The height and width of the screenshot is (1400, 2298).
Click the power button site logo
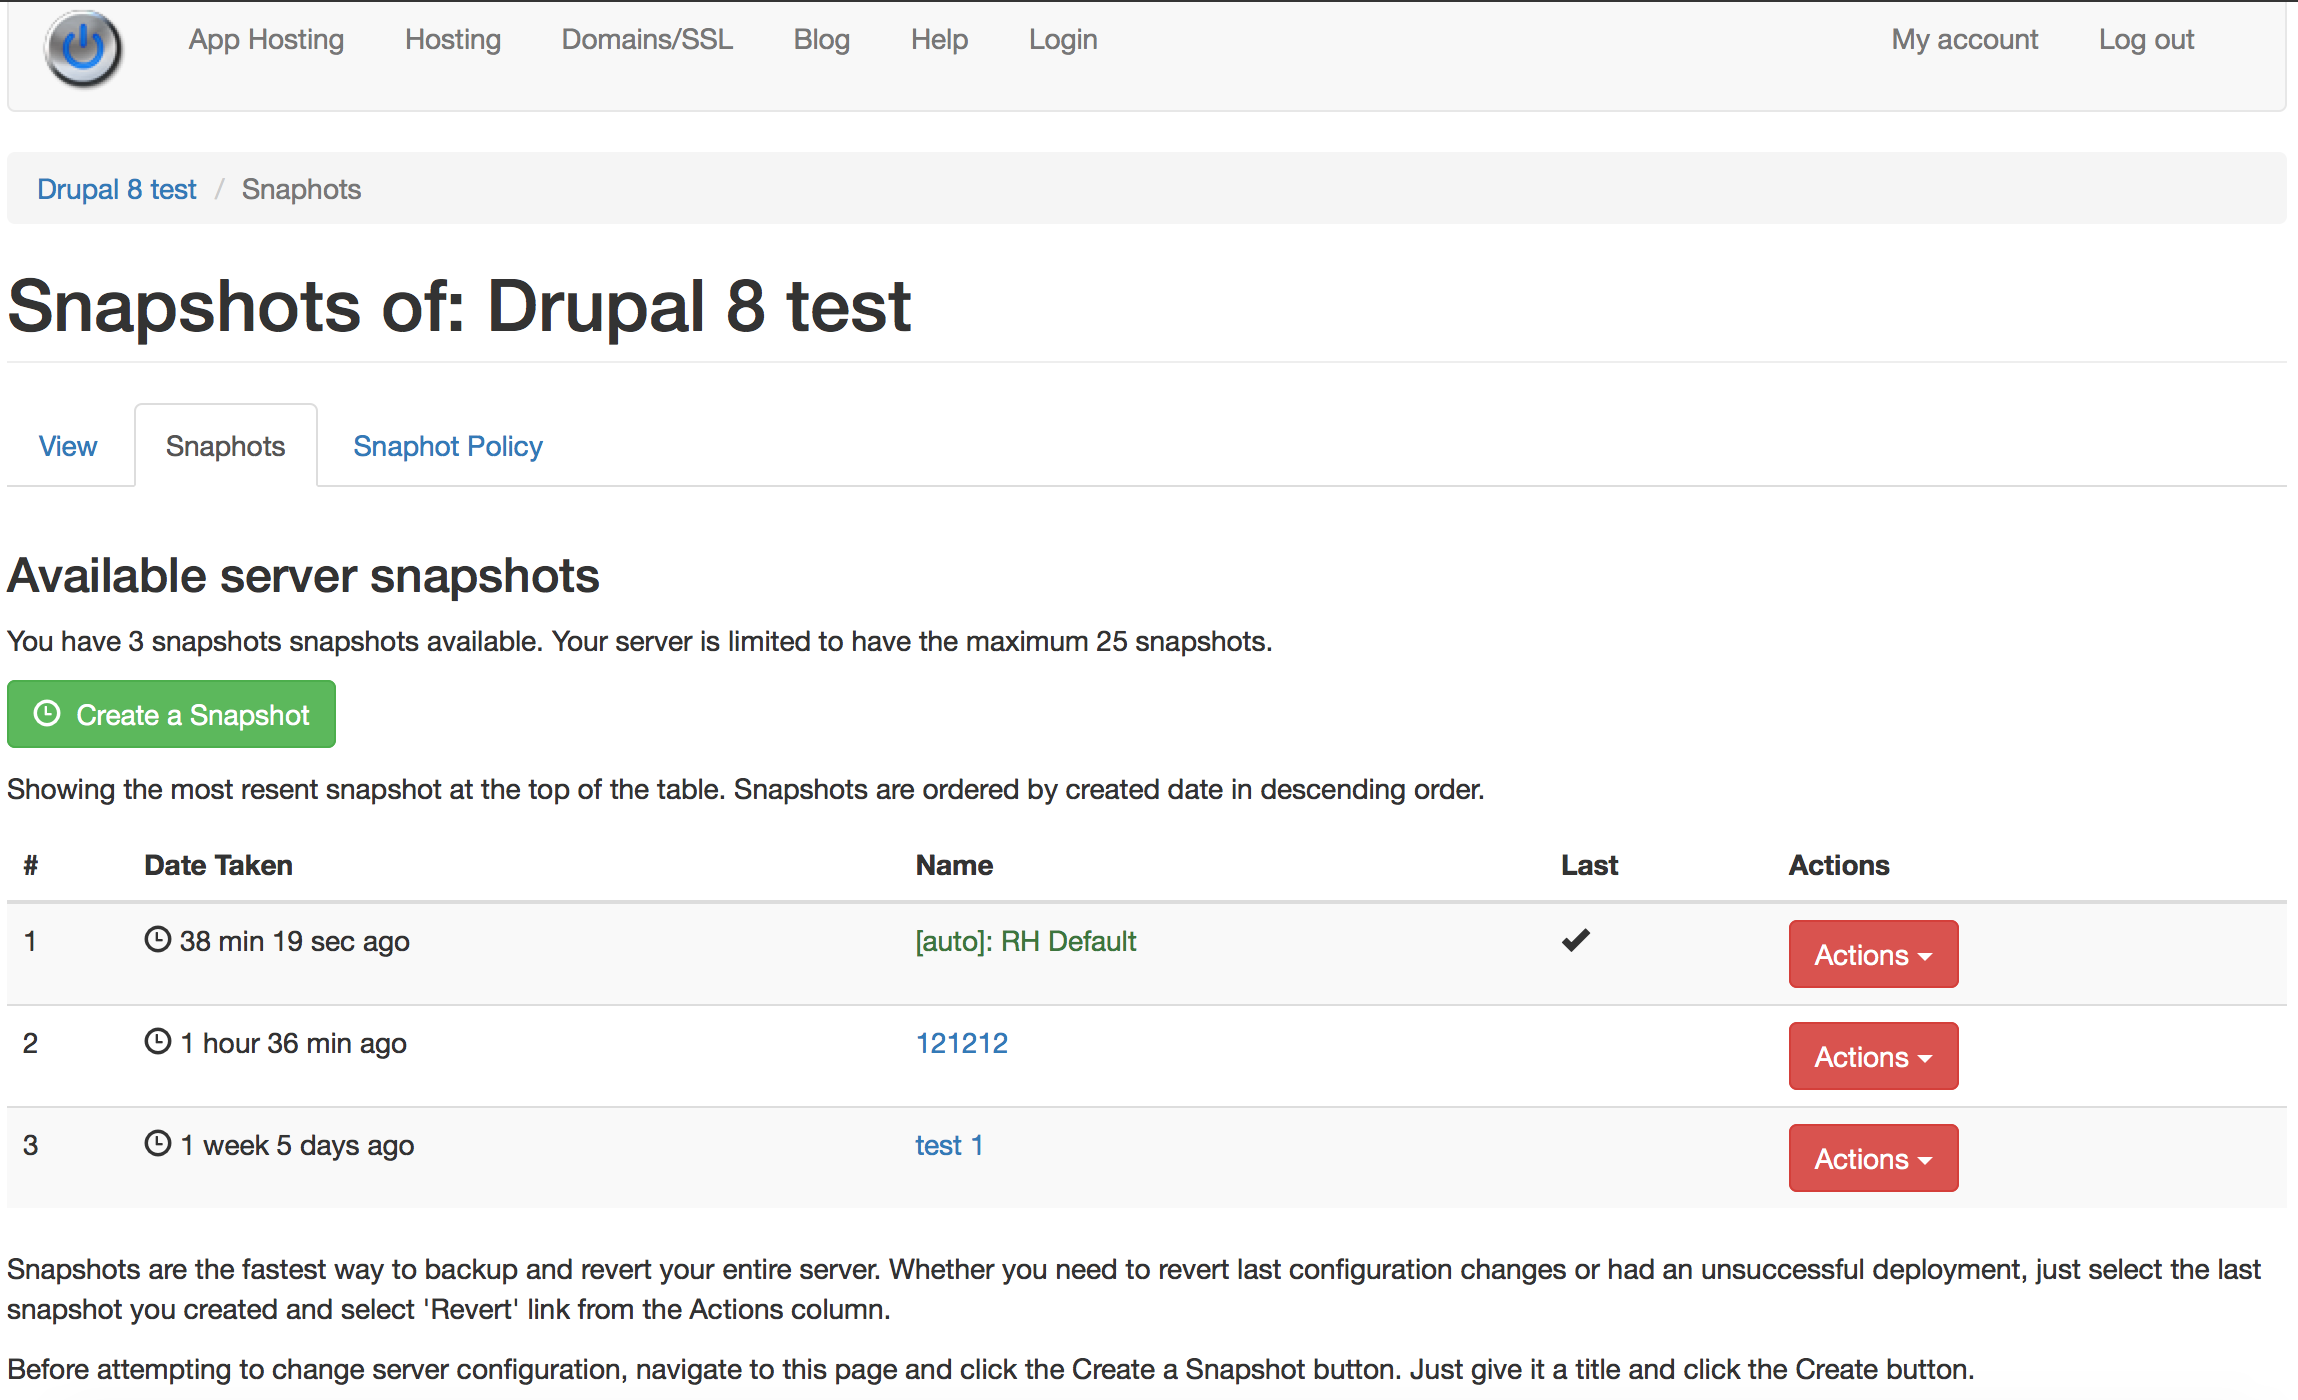[x=83, y=48]
